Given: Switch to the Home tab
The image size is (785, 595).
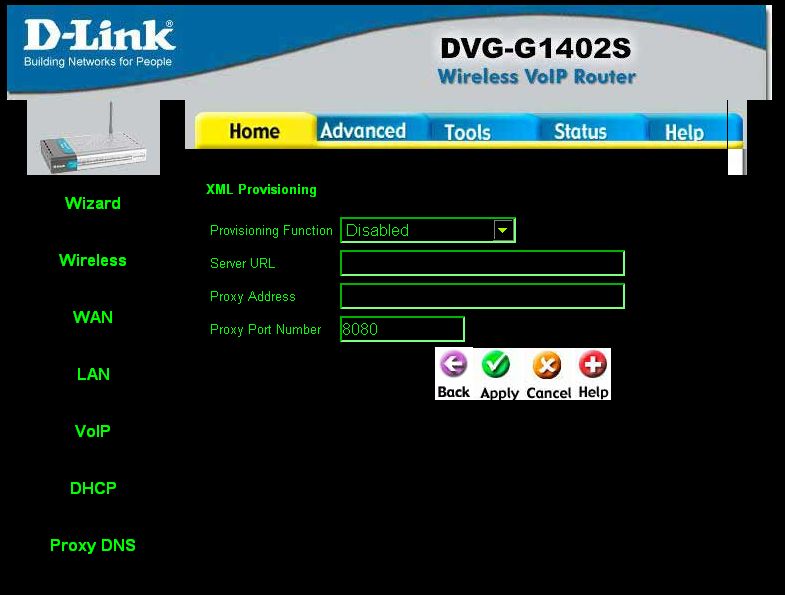Looking at the screenshot, I should click(x=255, y=131).
